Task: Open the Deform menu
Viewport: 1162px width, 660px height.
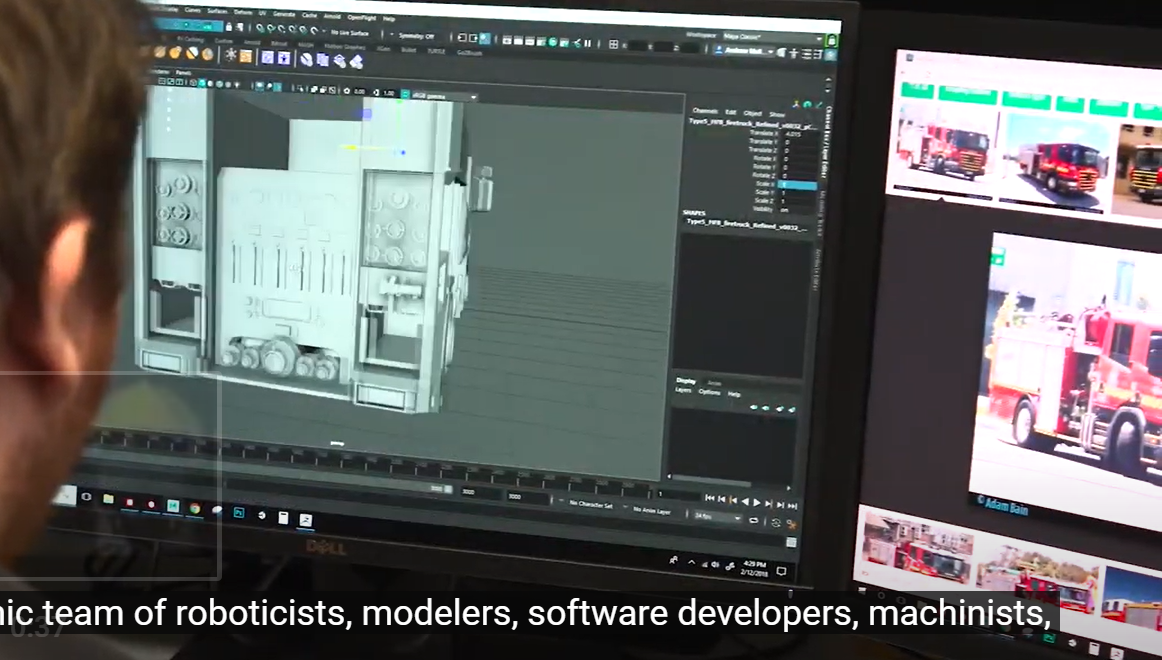Action: point(243,13)
